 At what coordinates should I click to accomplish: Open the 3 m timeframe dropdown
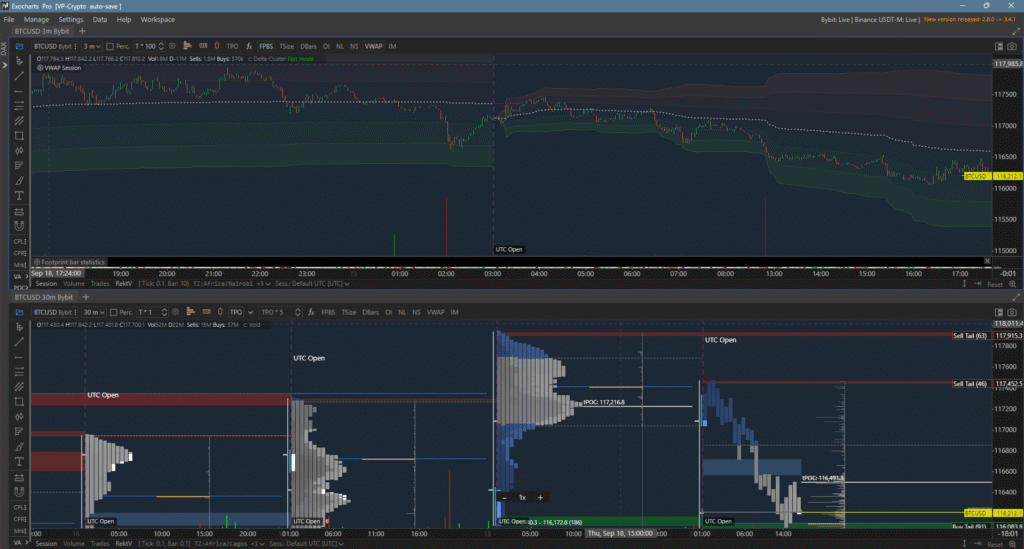[92, 46]
